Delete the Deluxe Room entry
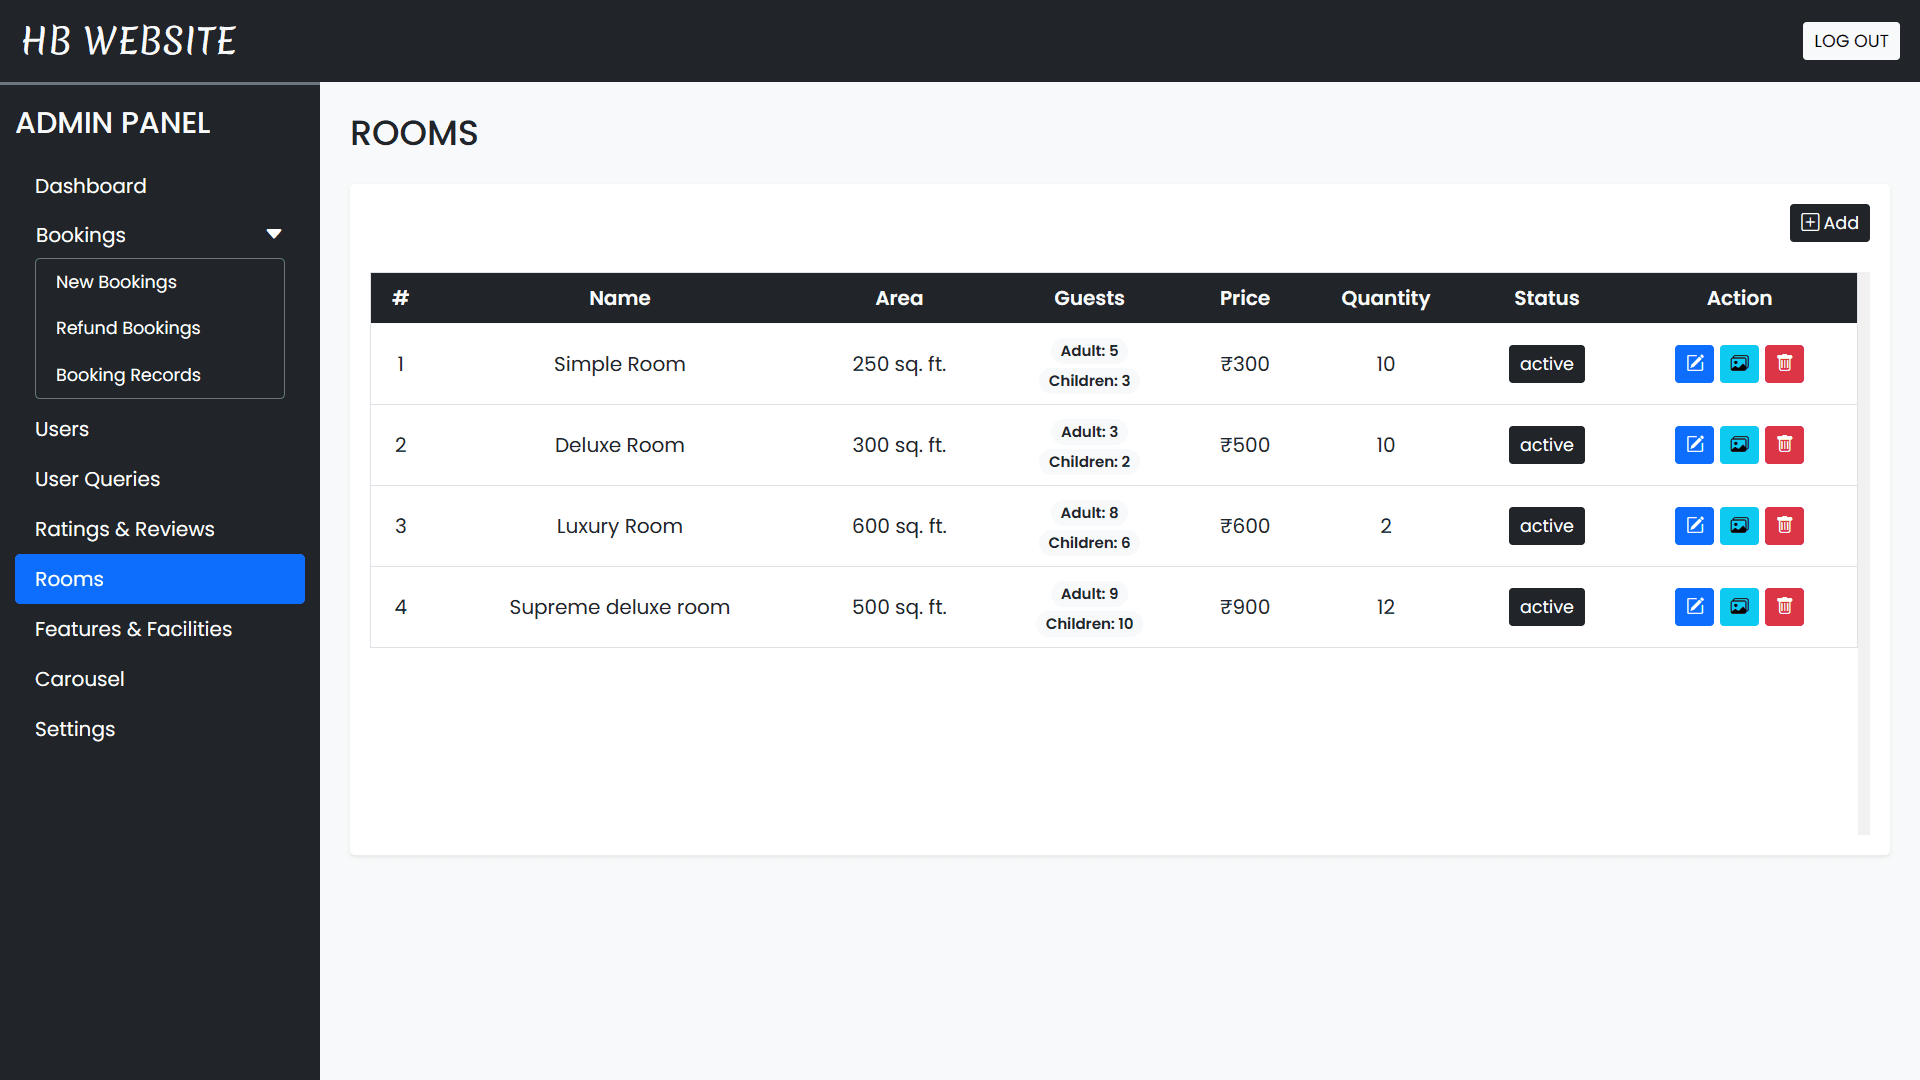This screenshot has width=1920, height=1080. (x=1784, y=445)
